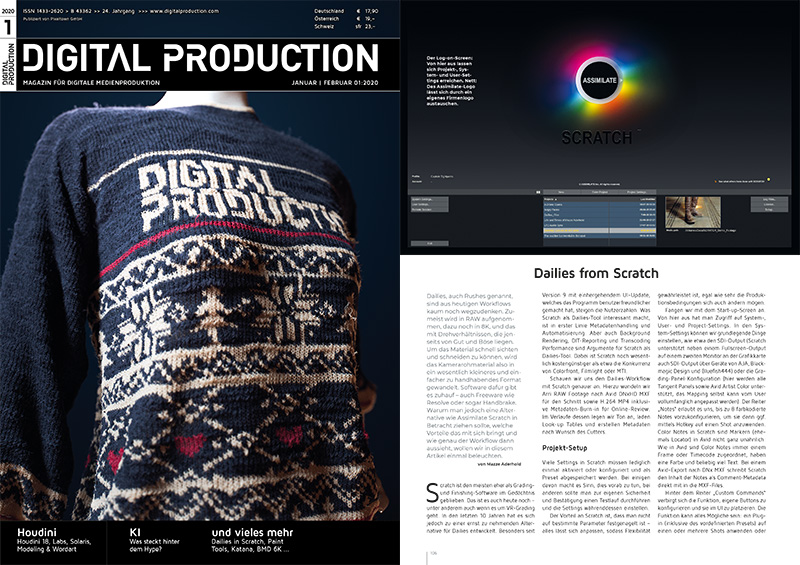Click the DIGITAL PRODUCTION masthead title
Viewport: 800px width, 565px height.
[x=201, y=57]
